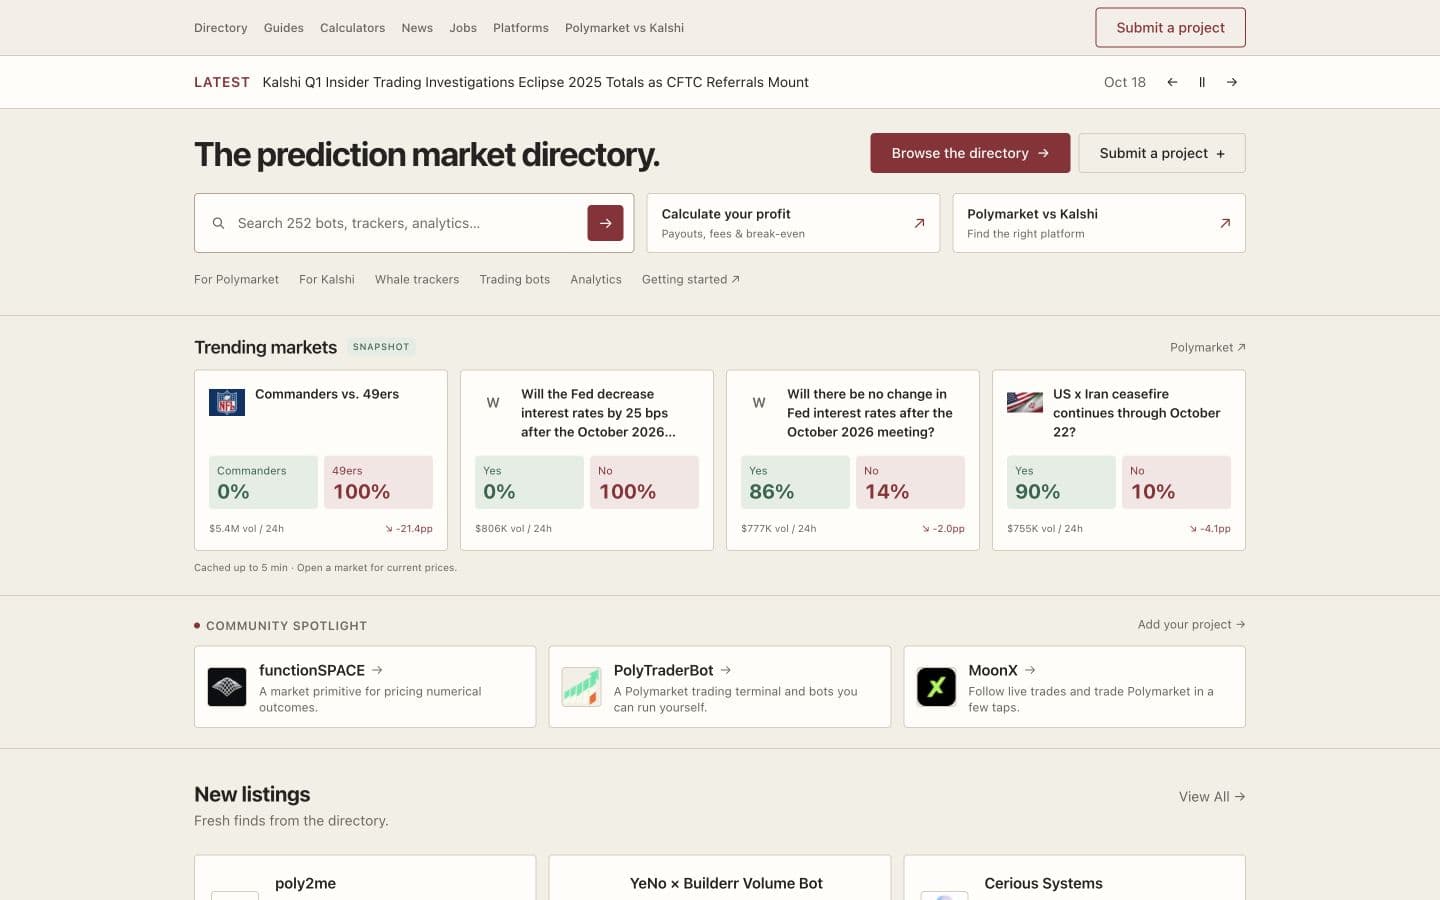
Task: Select the Whale trackers filter link
Action: 417,279
